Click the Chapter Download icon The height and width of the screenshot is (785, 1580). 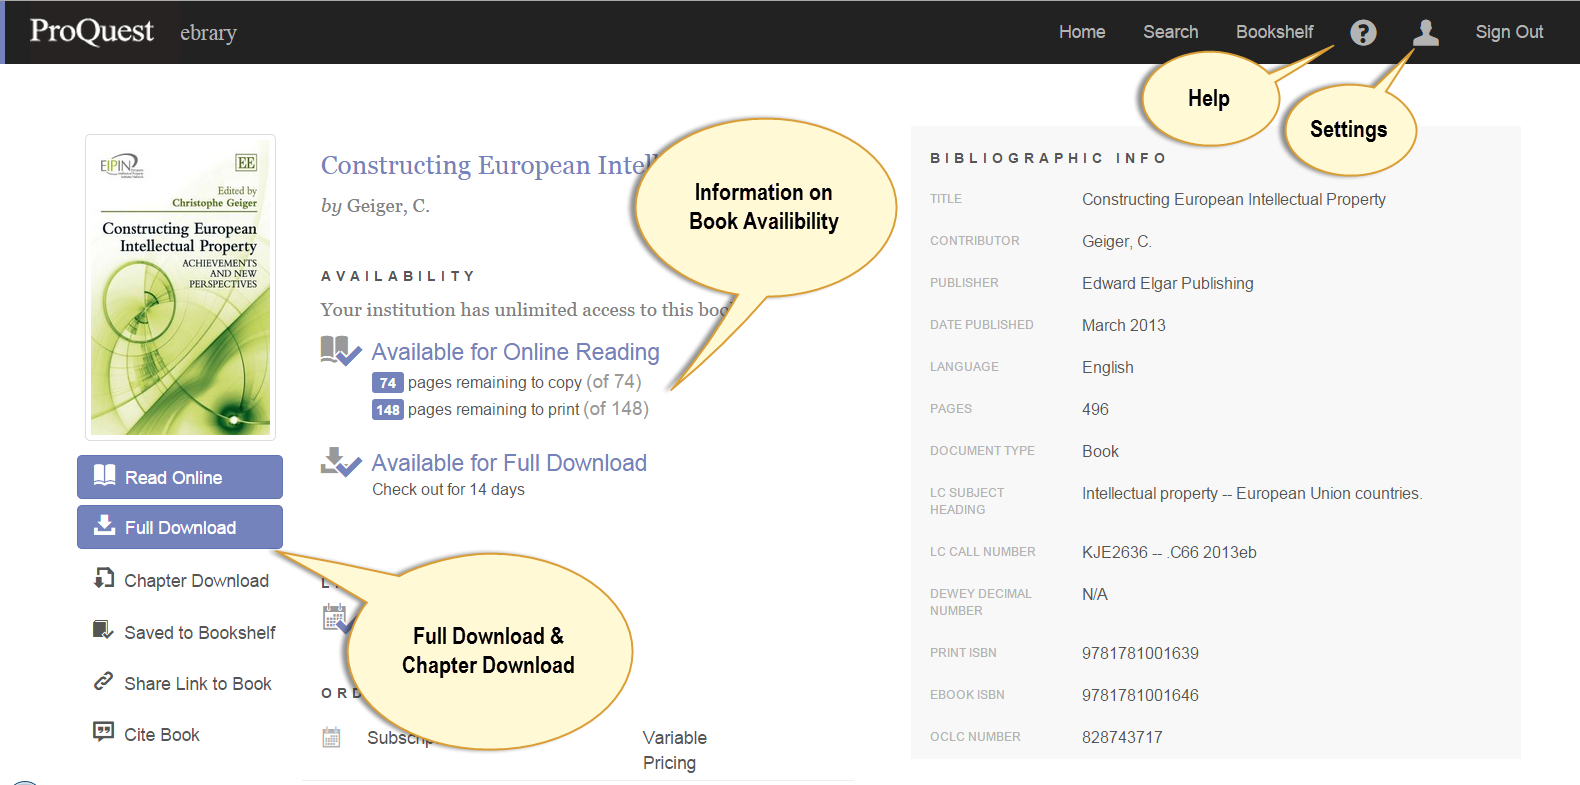tap(104, 579)
